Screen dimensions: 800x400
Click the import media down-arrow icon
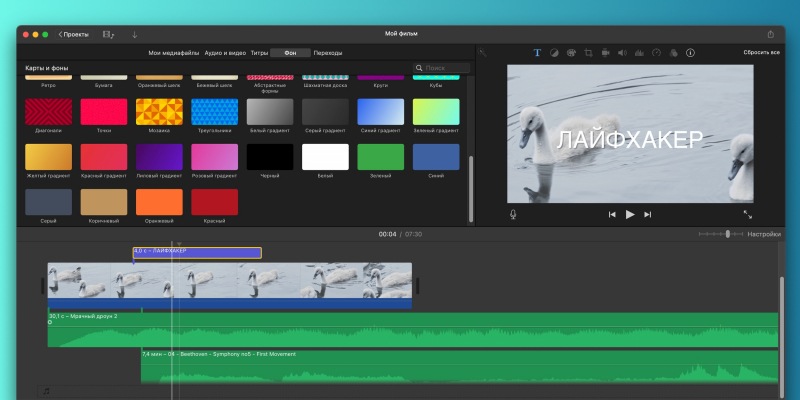135,34
